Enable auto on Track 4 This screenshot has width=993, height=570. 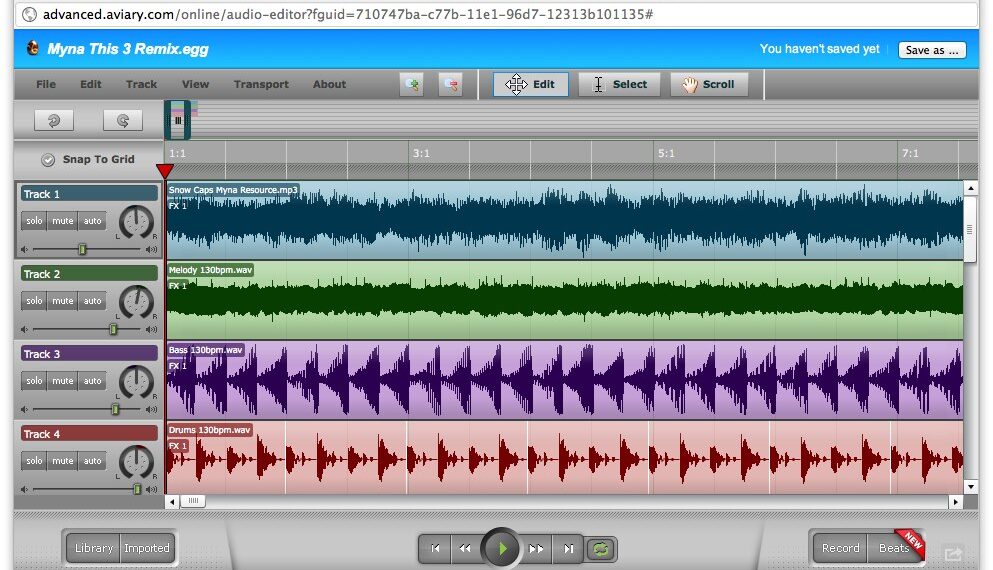[92, 461]
